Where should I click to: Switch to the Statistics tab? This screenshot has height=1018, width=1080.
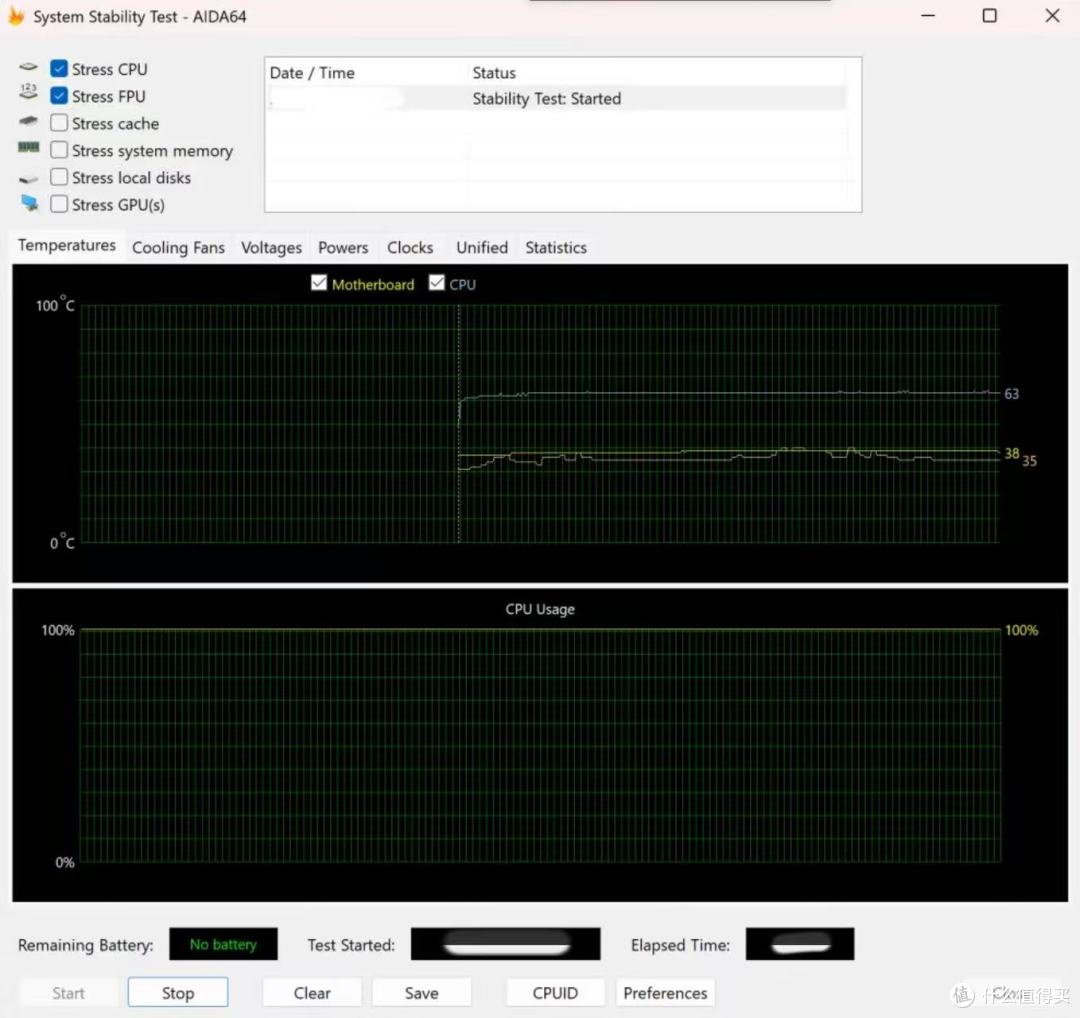[556, 247]
